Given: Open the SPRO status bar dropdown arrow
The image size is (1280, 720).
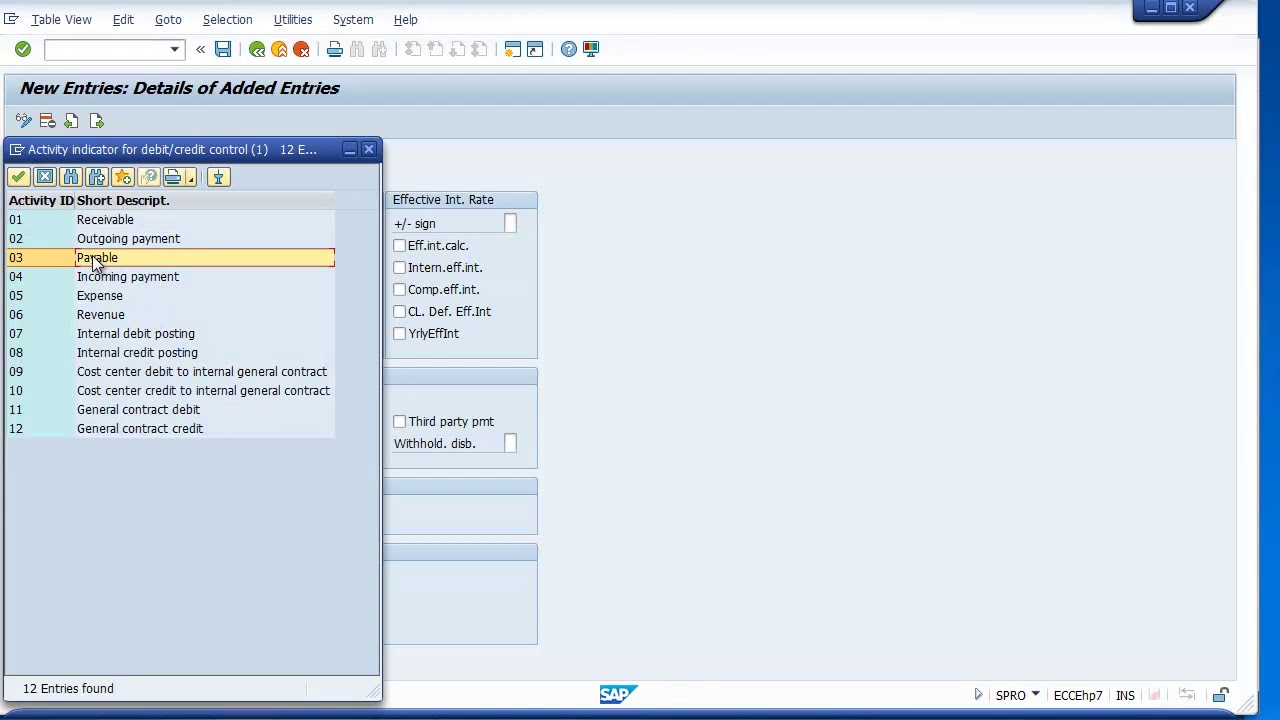Looking at the screenshot, I should 1035,695.
